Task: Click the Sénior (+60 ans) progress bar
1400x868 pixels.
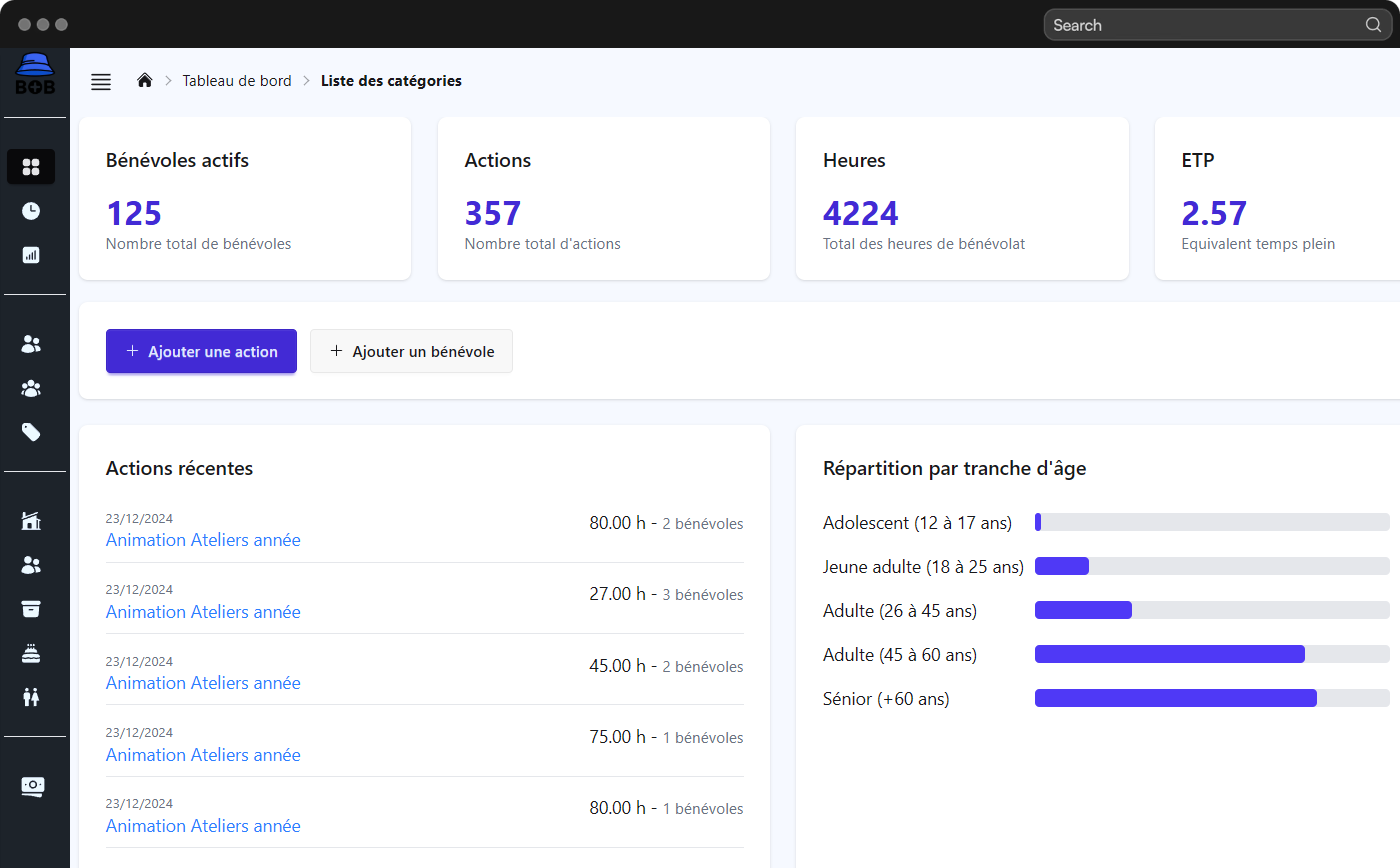Action: (1211, 699)
